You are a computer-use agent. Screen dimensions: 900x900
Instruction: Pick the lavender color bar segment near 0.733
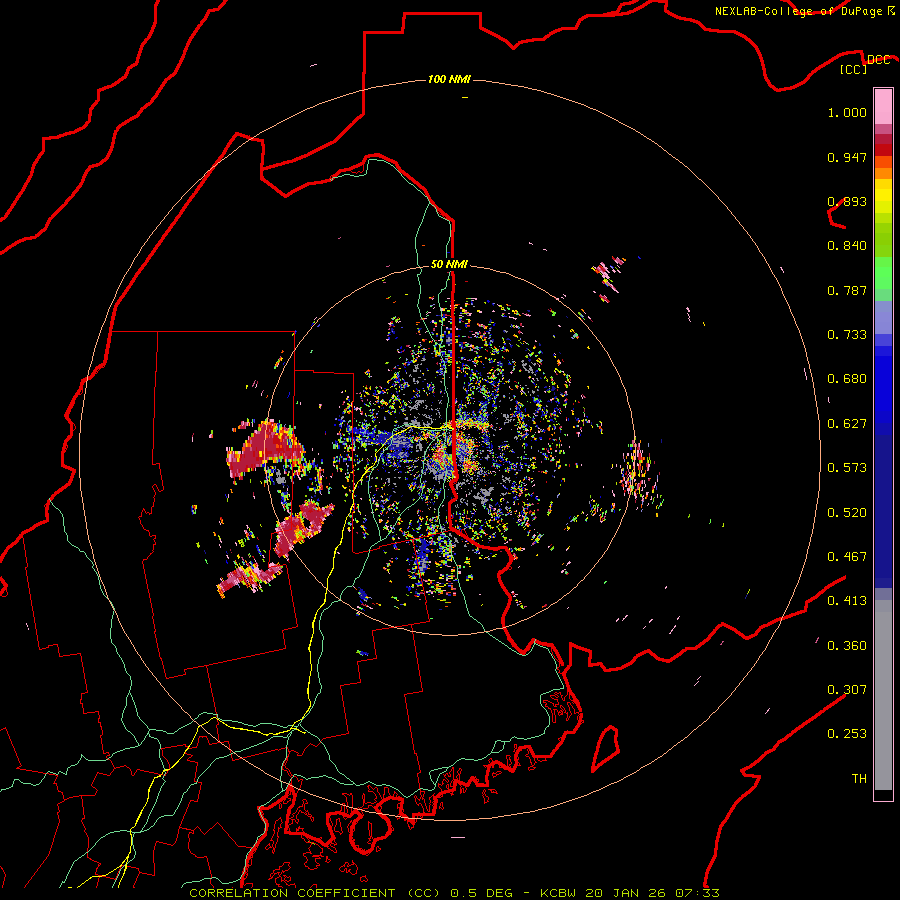[x=883, y=318]
